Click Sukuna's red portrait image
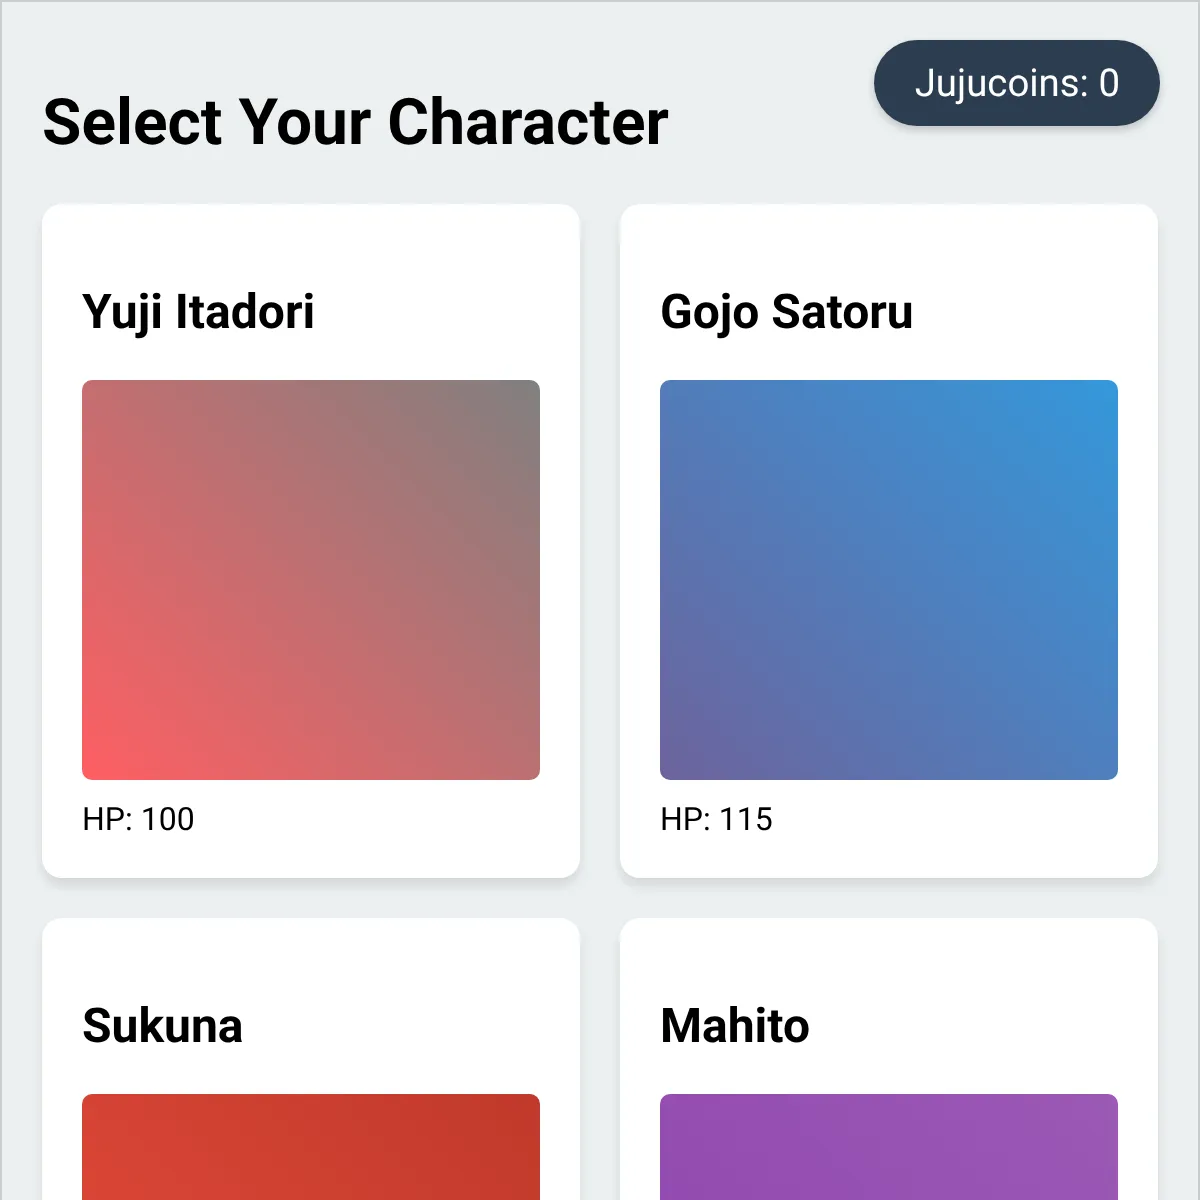This screenshot has width=1200, height=1200. [x=311, y=1147]
